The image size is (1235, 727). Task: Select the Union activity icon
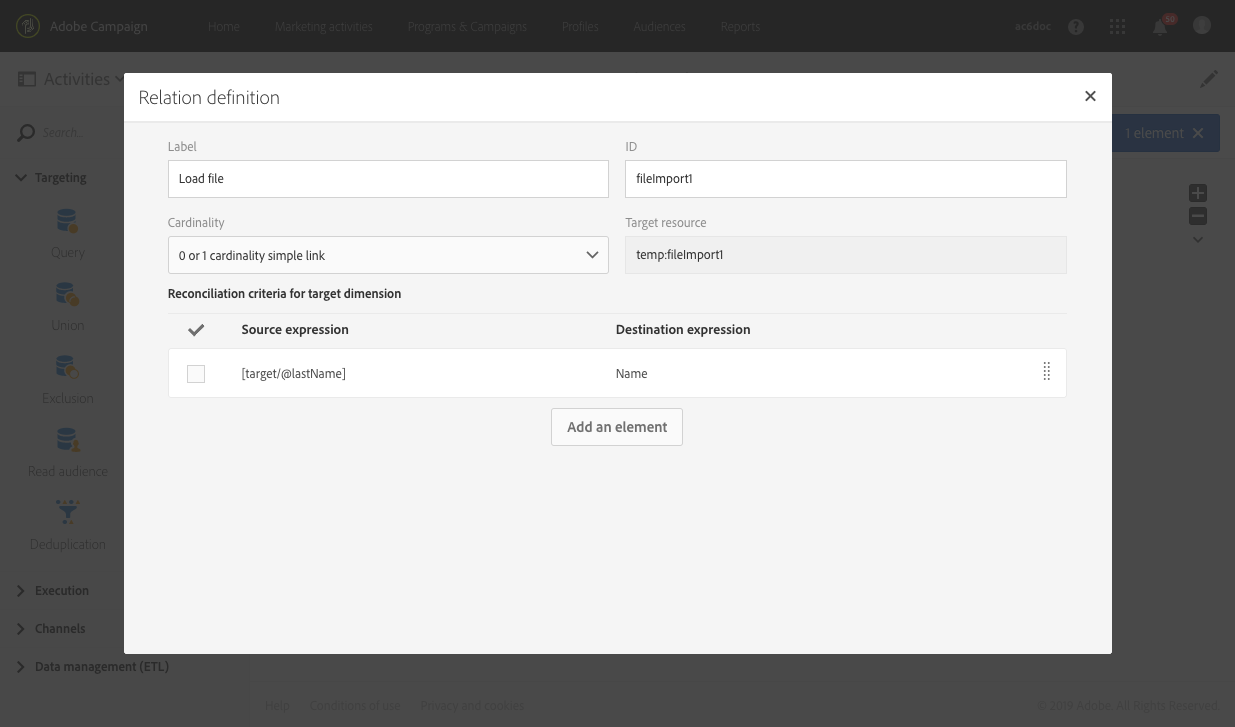[x=68, y=295]
